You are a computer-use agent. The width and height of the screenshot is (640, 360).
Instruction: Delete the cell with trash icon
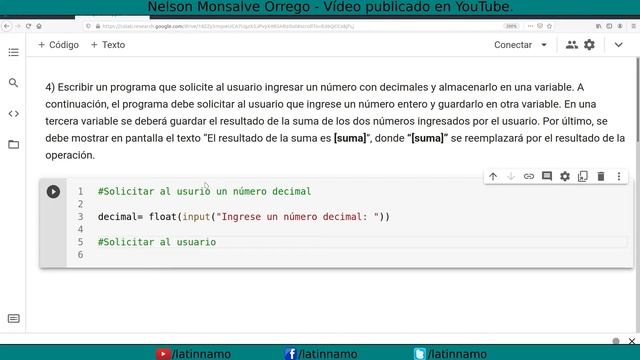click(601, 176)
